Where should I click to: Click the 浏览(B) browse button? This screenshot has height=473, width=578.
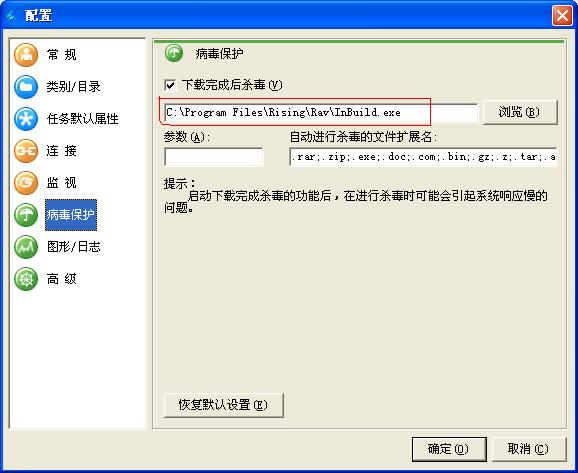click(520, 112)
